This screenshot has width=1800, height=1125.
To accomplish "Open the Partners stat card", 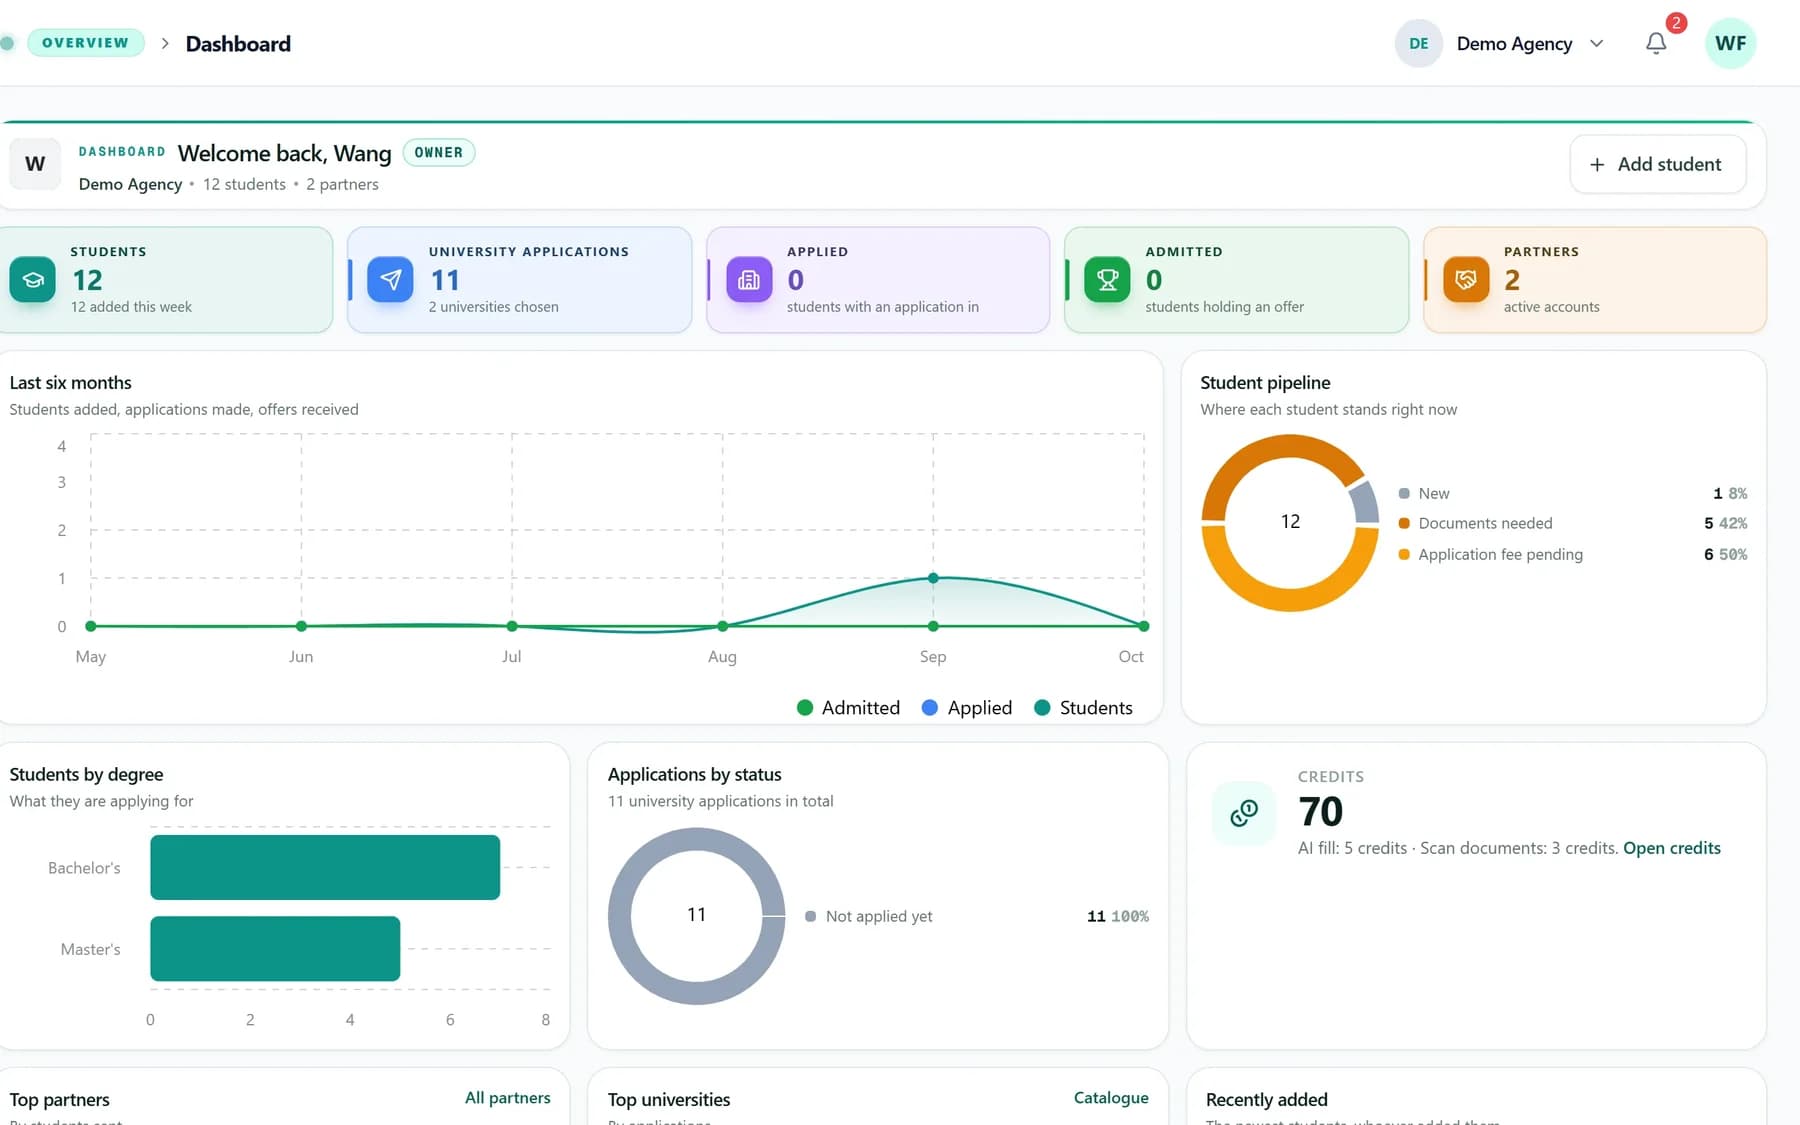I will 1595,280.
